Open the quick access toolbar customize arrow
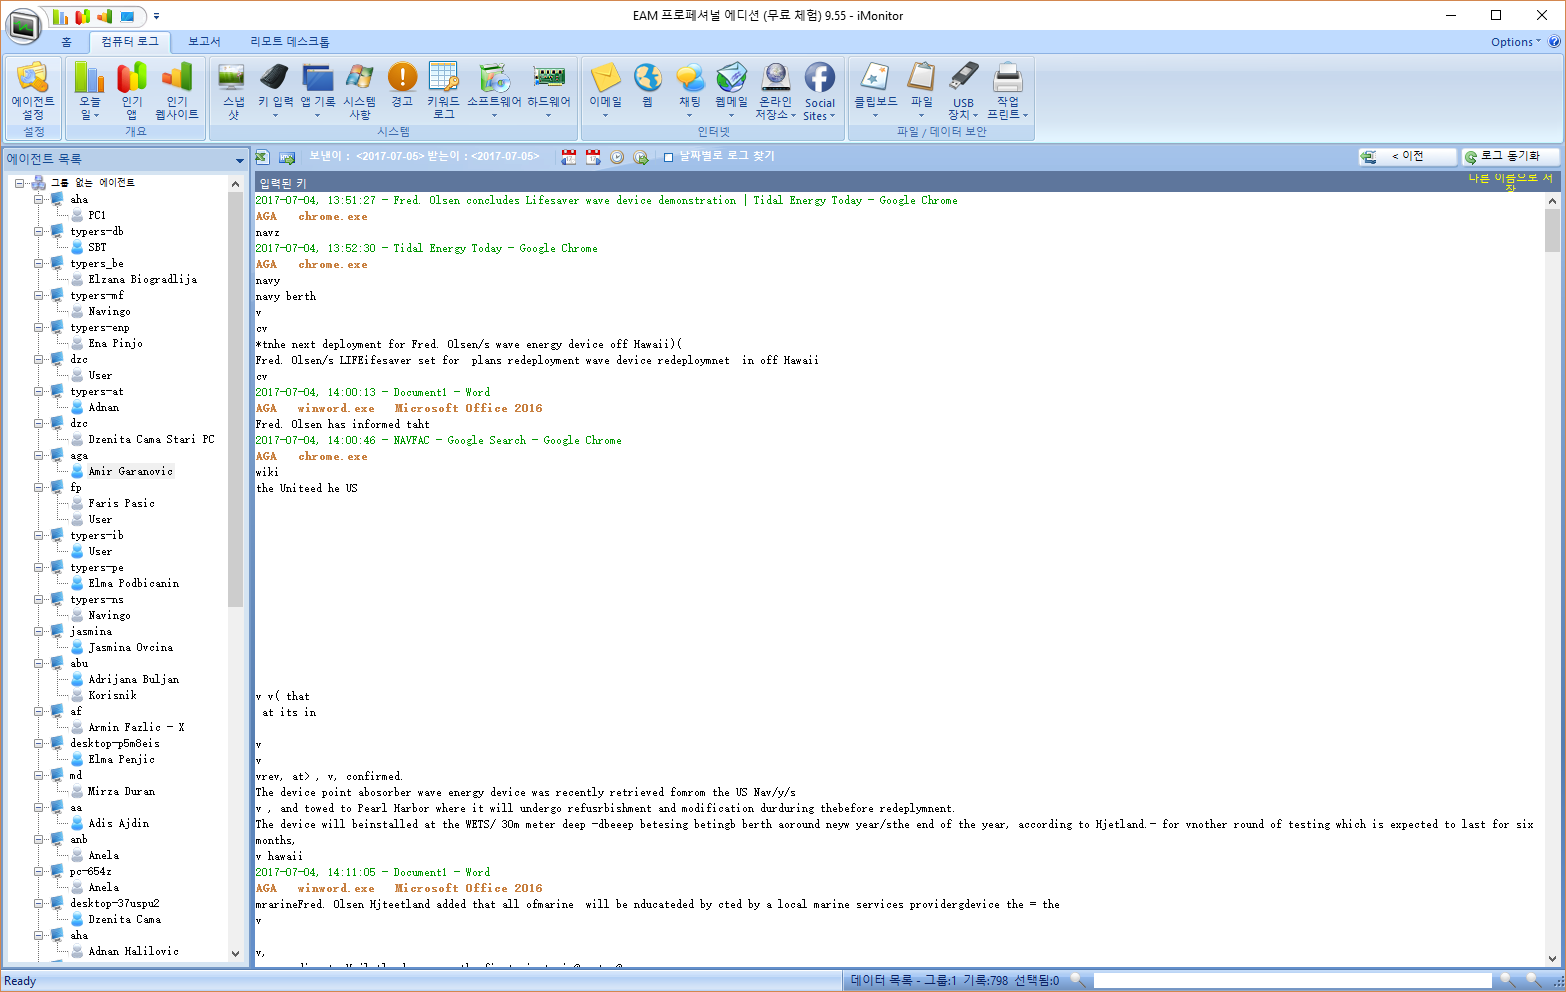The height and width of the screenshot is (992, 1566). click(x=156, y=16)
